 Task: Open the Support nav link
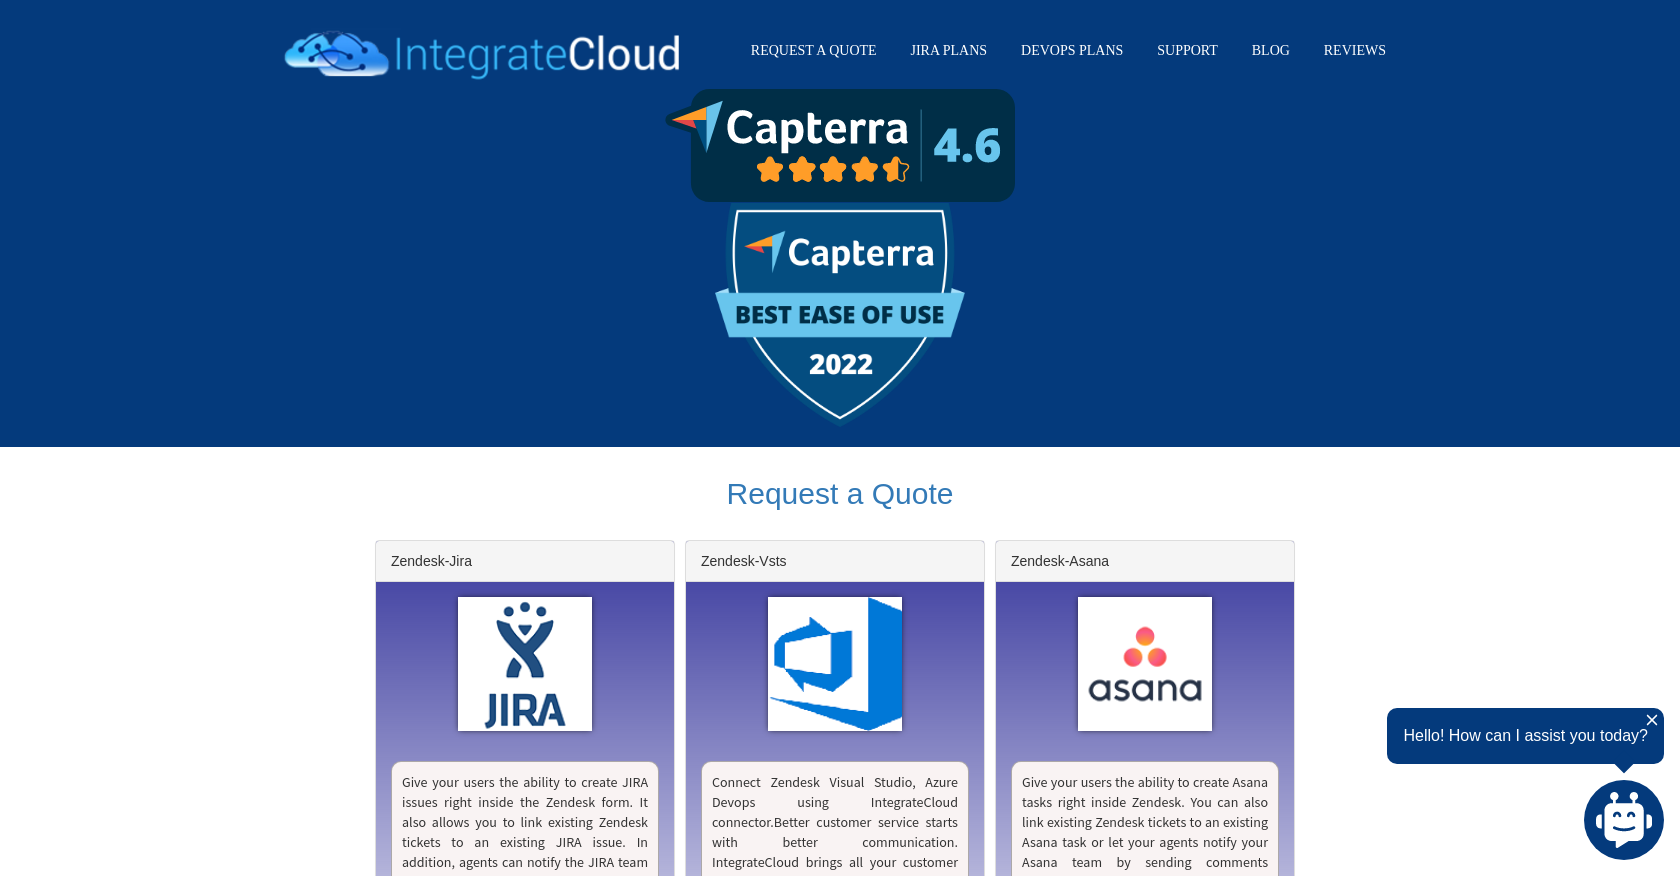[x=1187, y=50]
